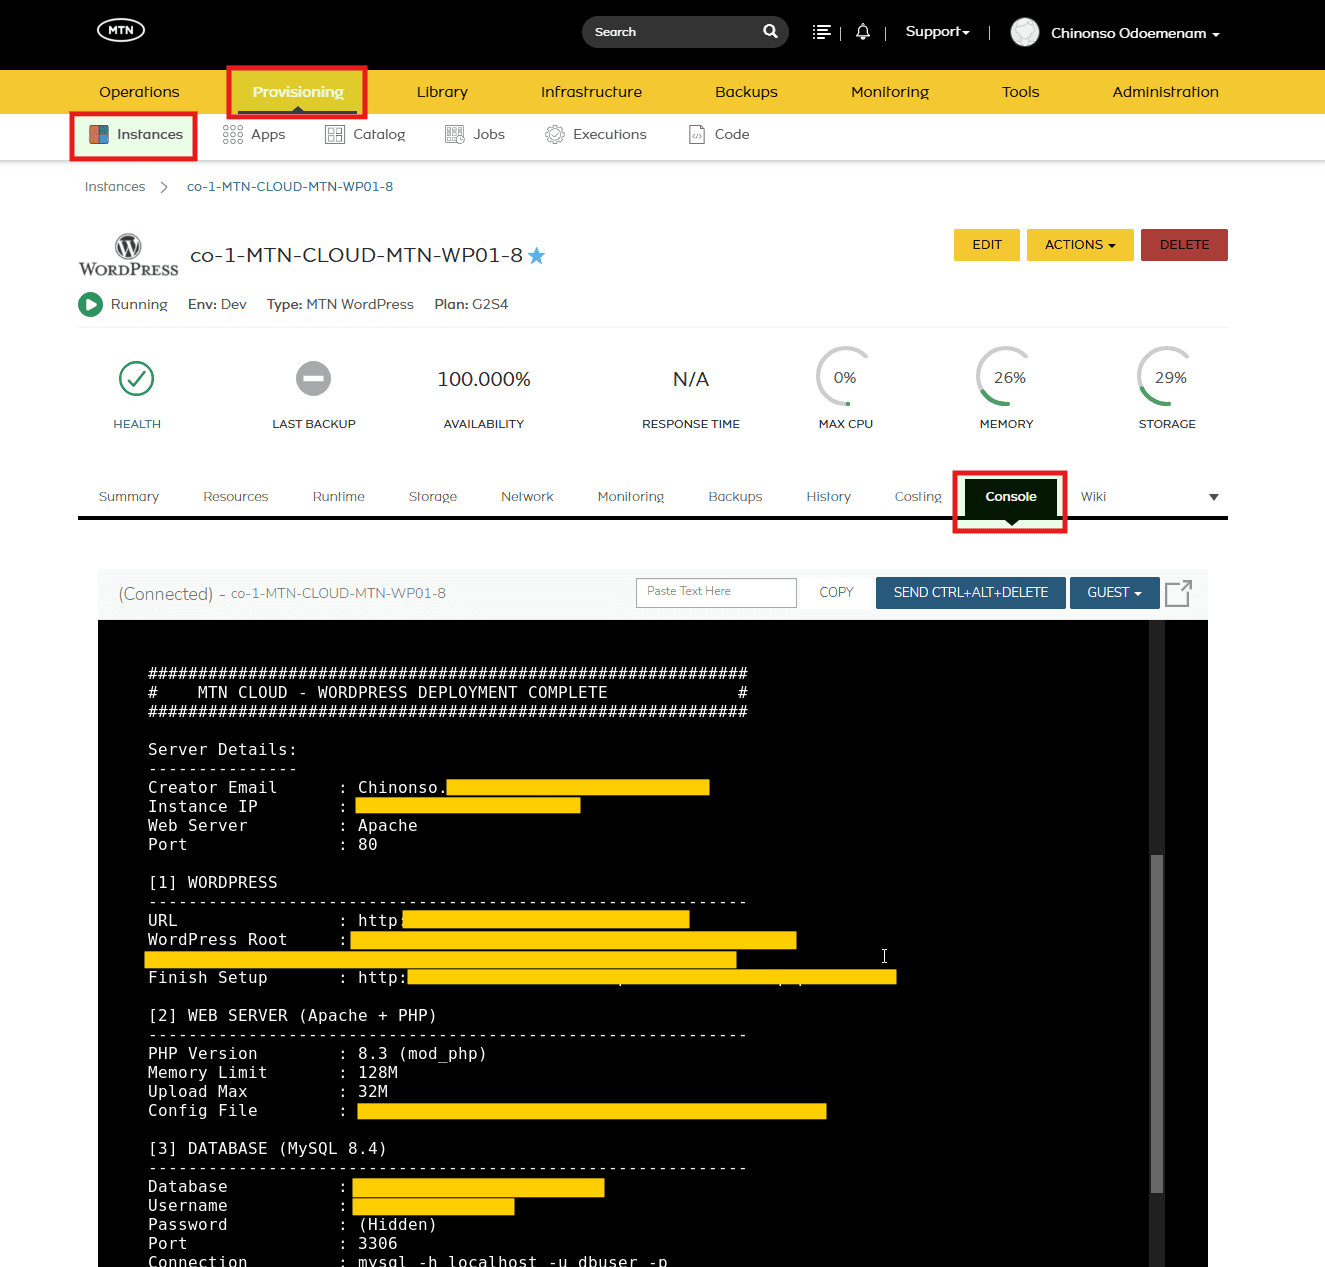This screenshot has height=1267, width=1325.
Task: Click the Health checkmark icon
Action: (x=137, y=379)
